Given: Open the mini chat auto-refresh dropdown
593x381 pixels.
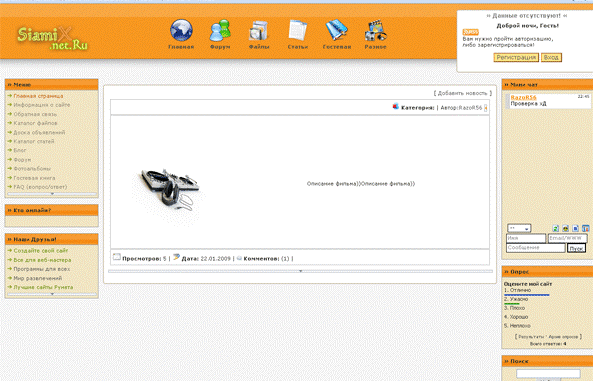Looking at the screenshot, I should tap(519, 228).
